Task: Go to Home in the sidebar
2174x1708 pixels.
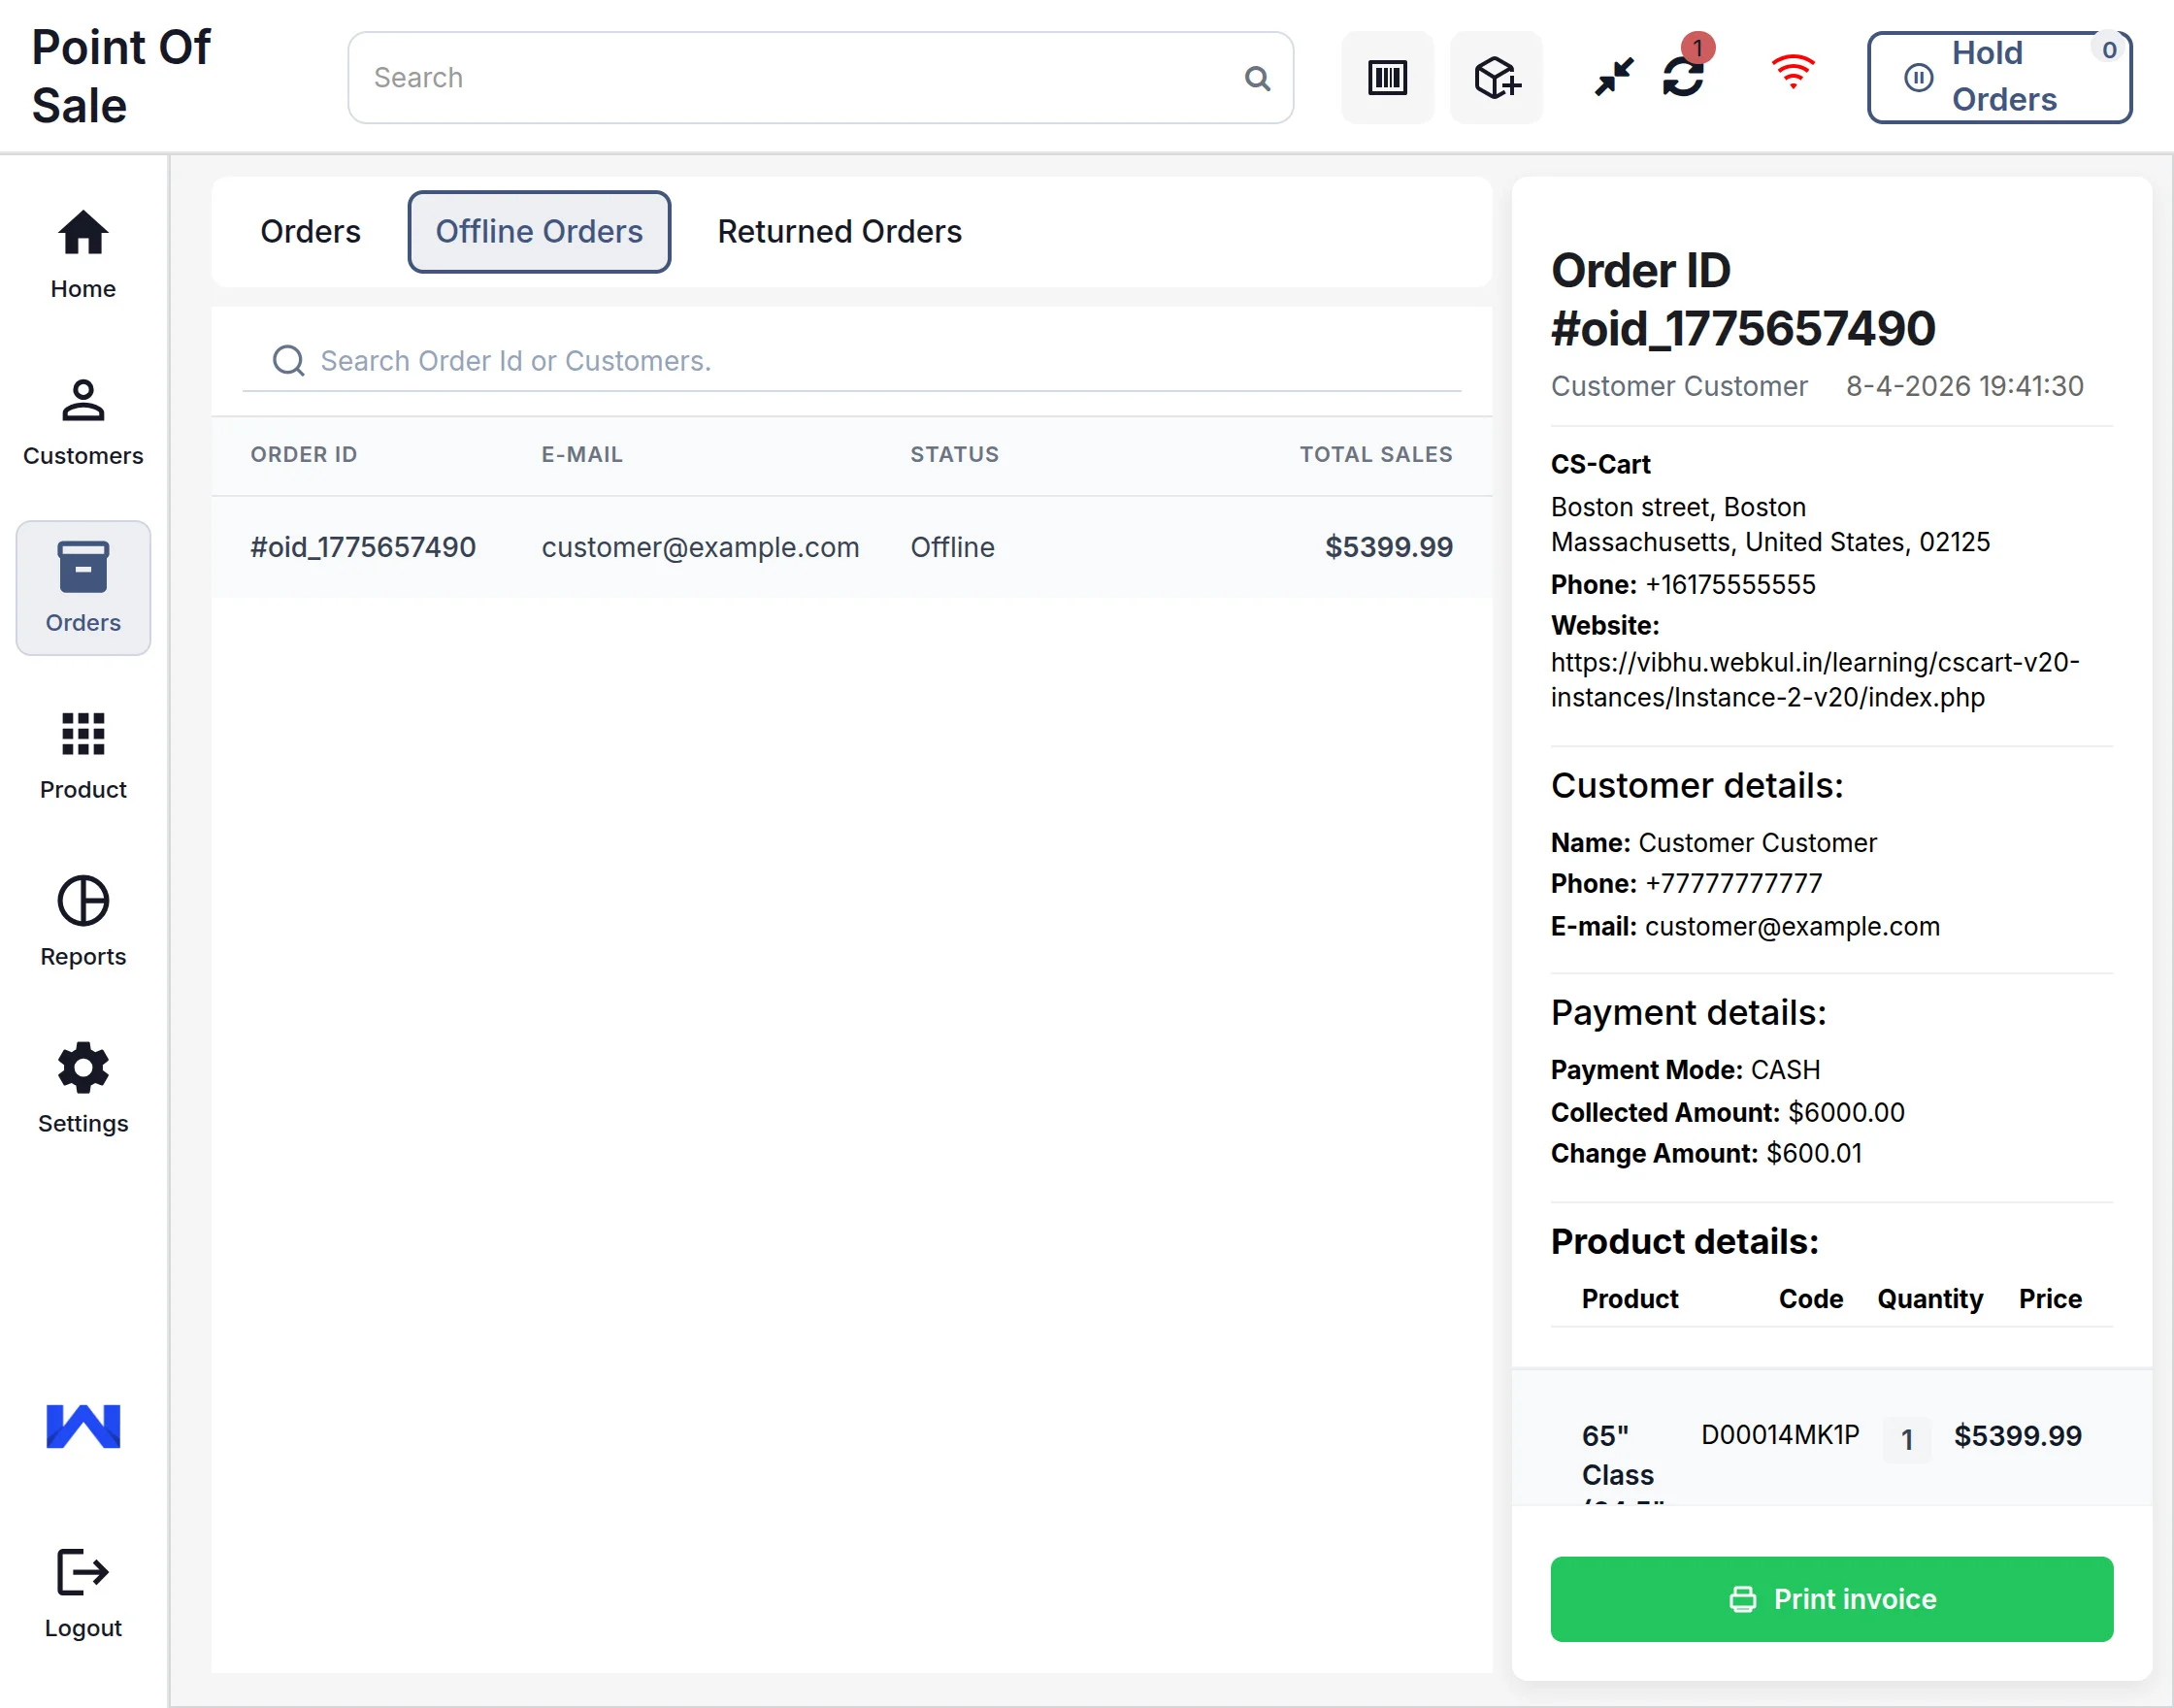Action: tap(83, 254)
